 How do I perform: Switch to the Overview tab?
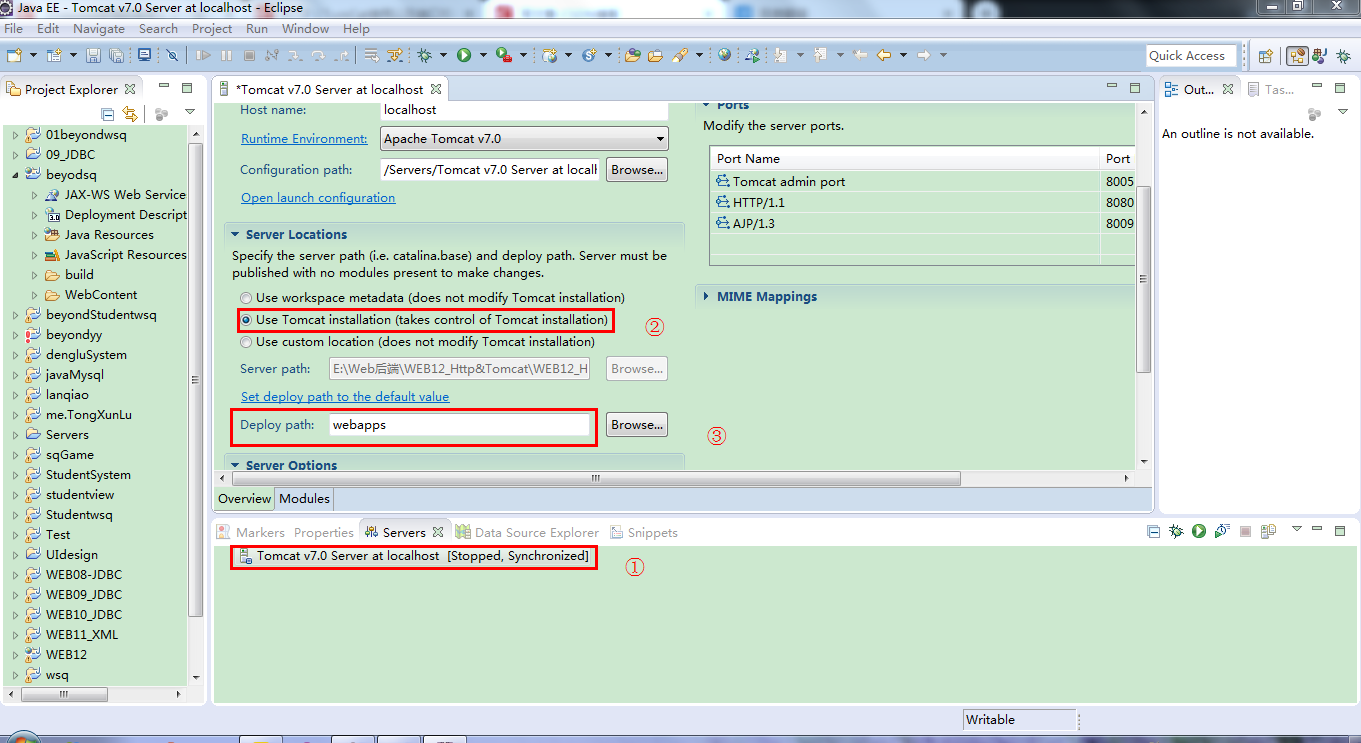[244, 498]
